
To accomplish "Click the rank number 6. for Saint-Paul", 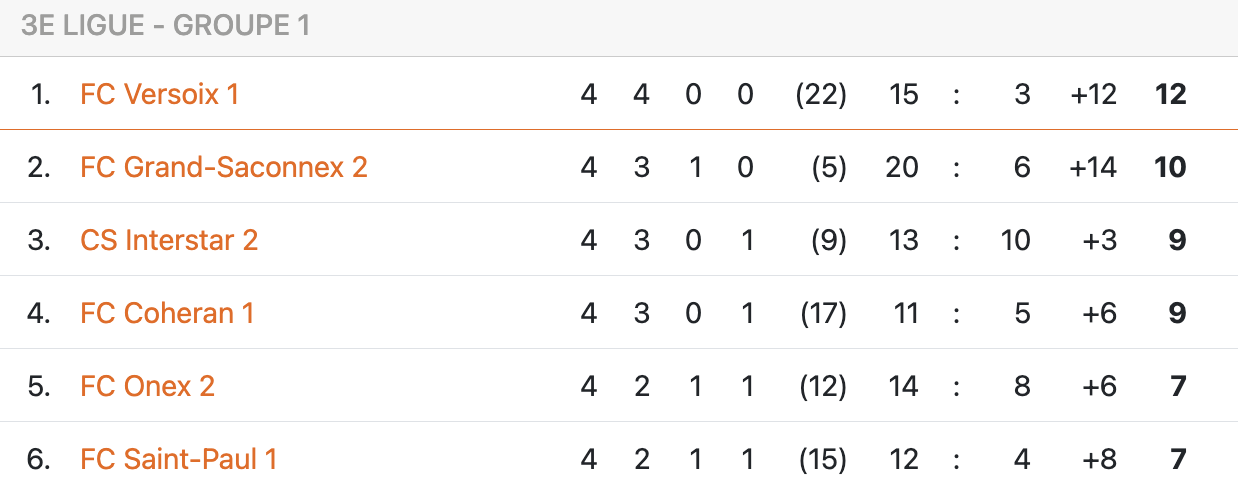I will pos(39,459).
